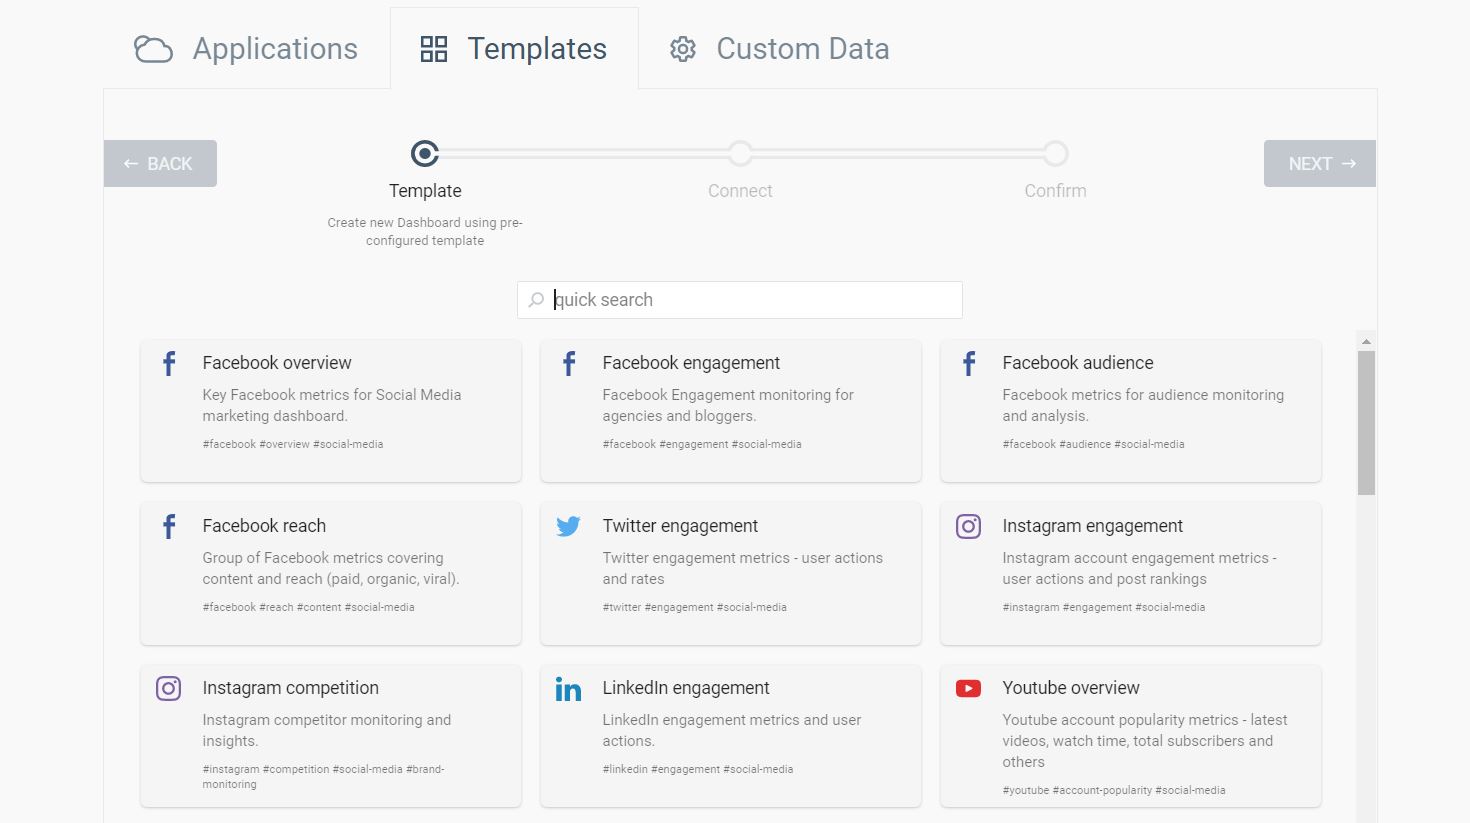Click the '#facebook #reach #content #social-media' tags
This screenshot has height=823, width=1470.
click(x=308, y=607)
